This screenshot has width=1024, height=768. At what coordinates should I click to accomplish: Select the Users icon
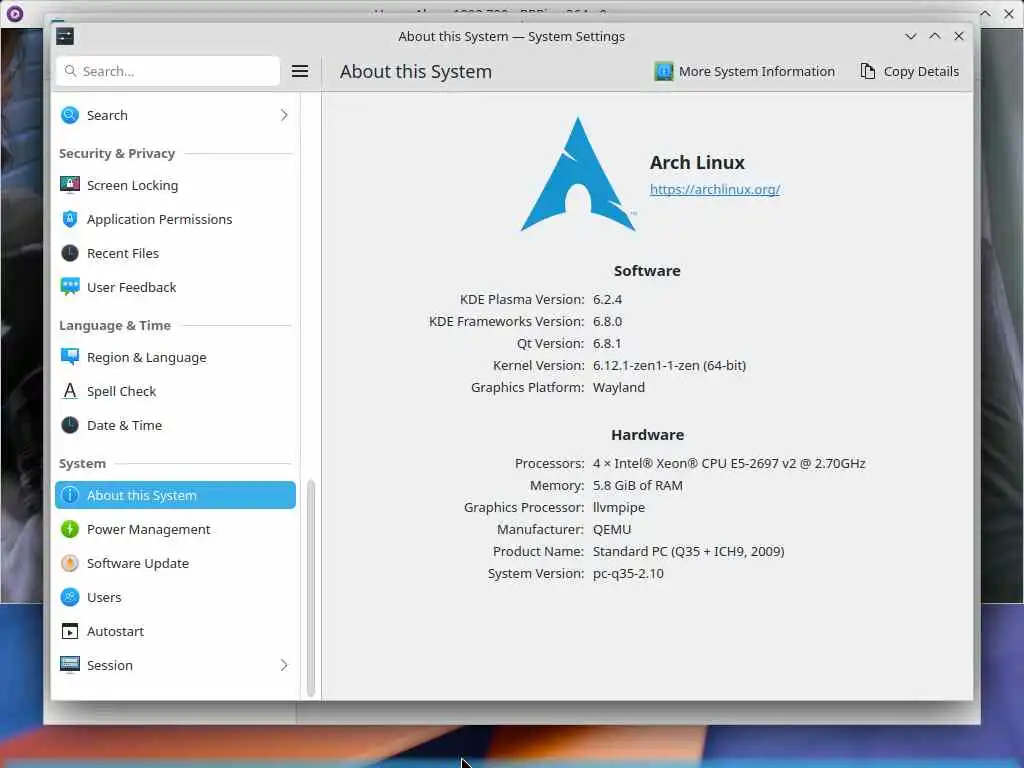click(x=70, y=597)
